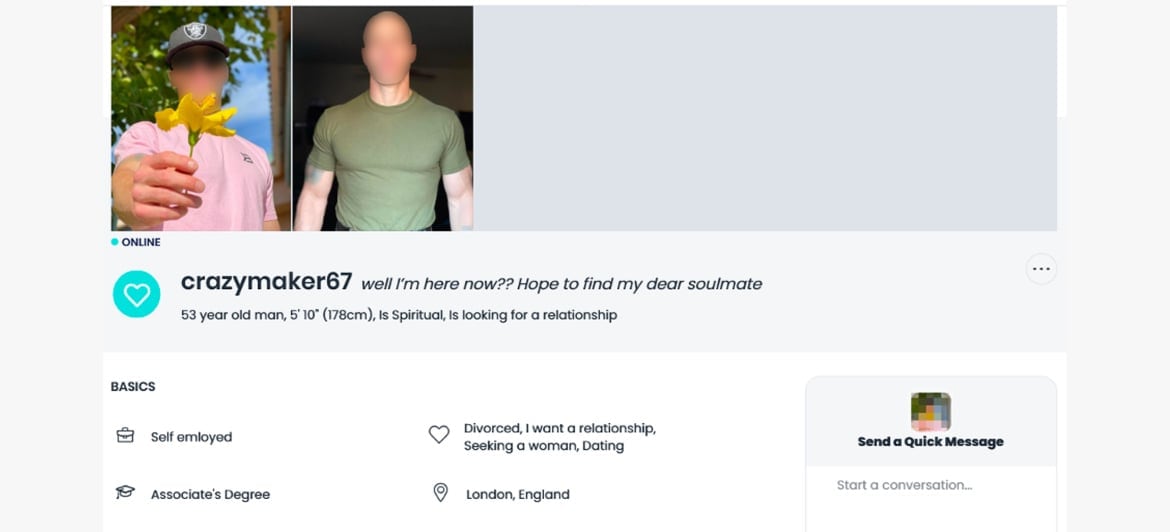Click the soulmate headline text
Image resolution: width=1170 pixels, height=532 pixels.
(561, 284)
